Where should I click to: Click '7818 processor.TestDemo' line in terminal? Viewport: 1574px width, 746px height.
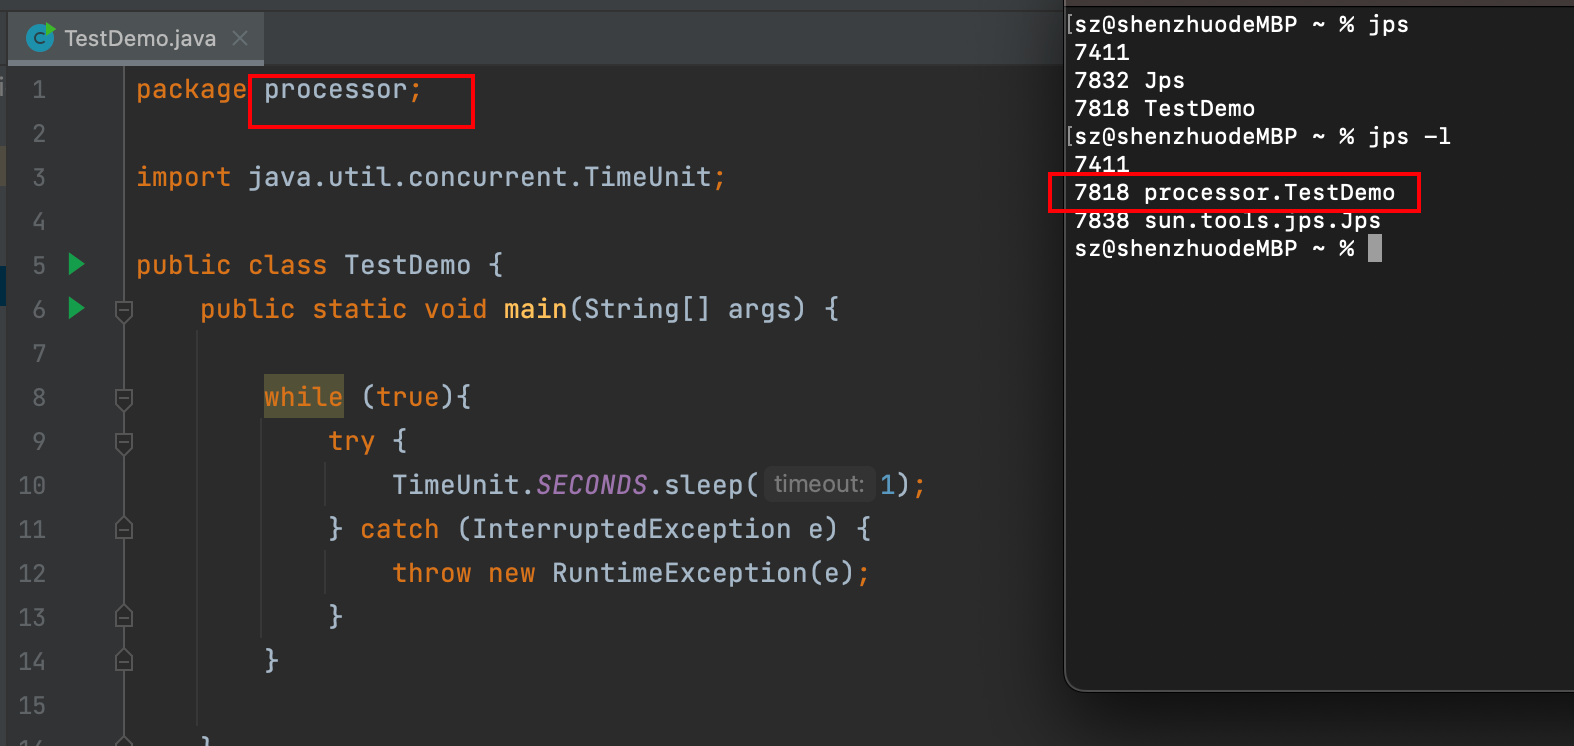pos(1234,192)
